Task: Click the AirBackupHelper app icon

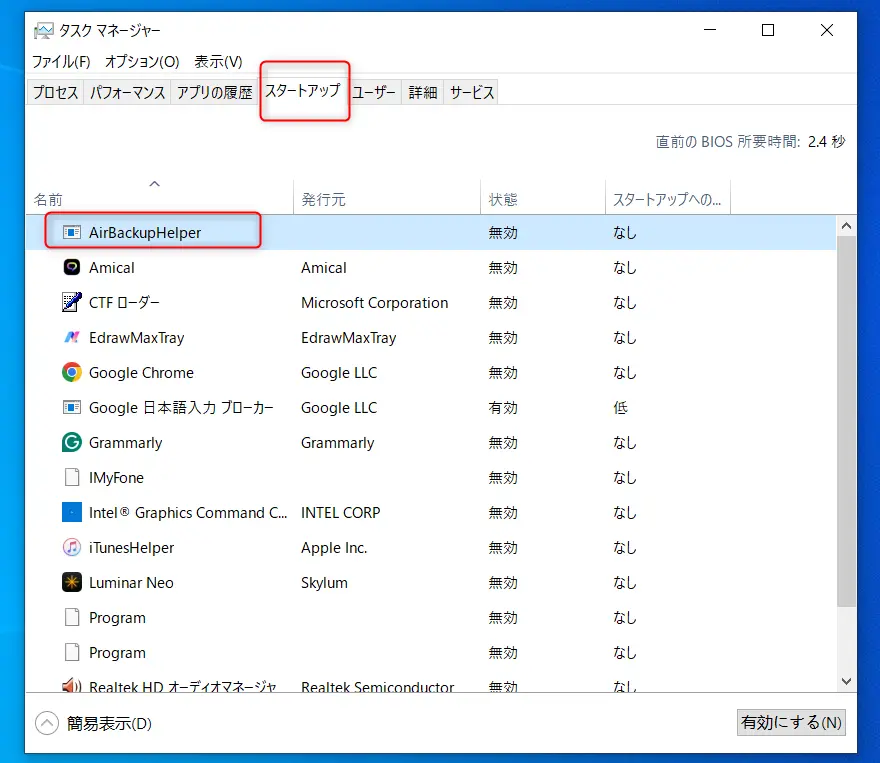Action: coord(72,232)
